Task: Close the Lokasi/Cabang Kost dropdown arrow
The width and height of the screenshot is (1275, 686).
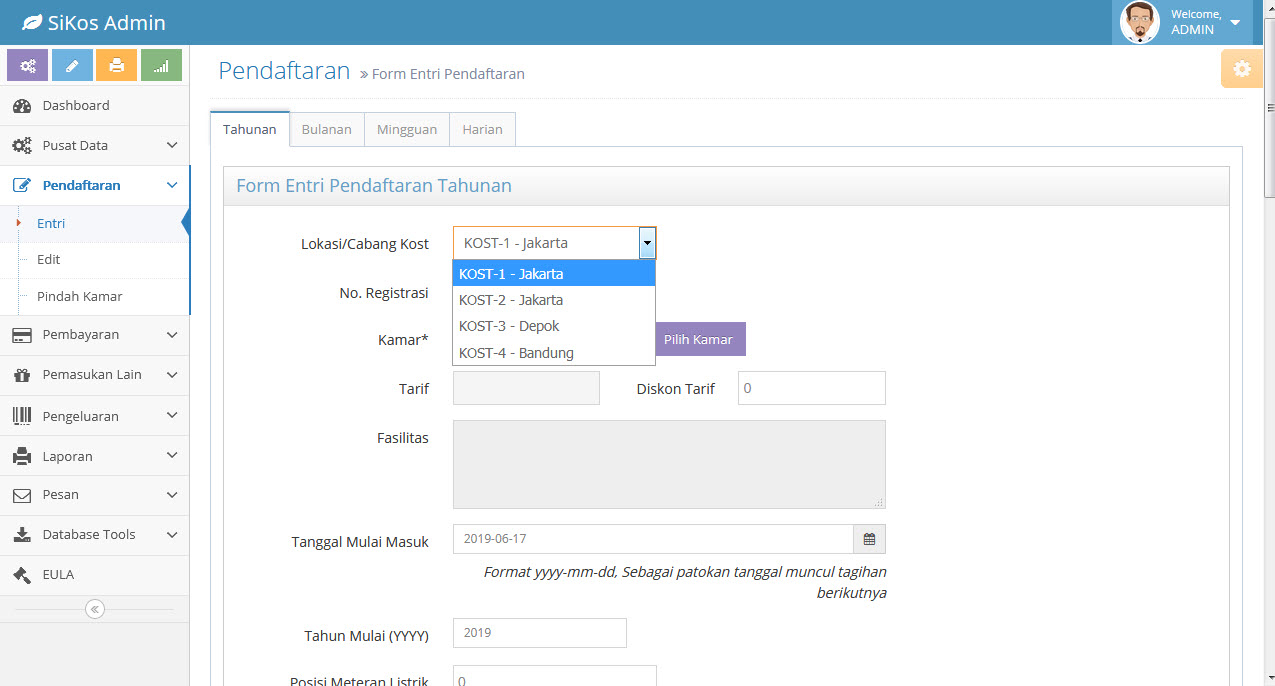Action: pos(647,243)
